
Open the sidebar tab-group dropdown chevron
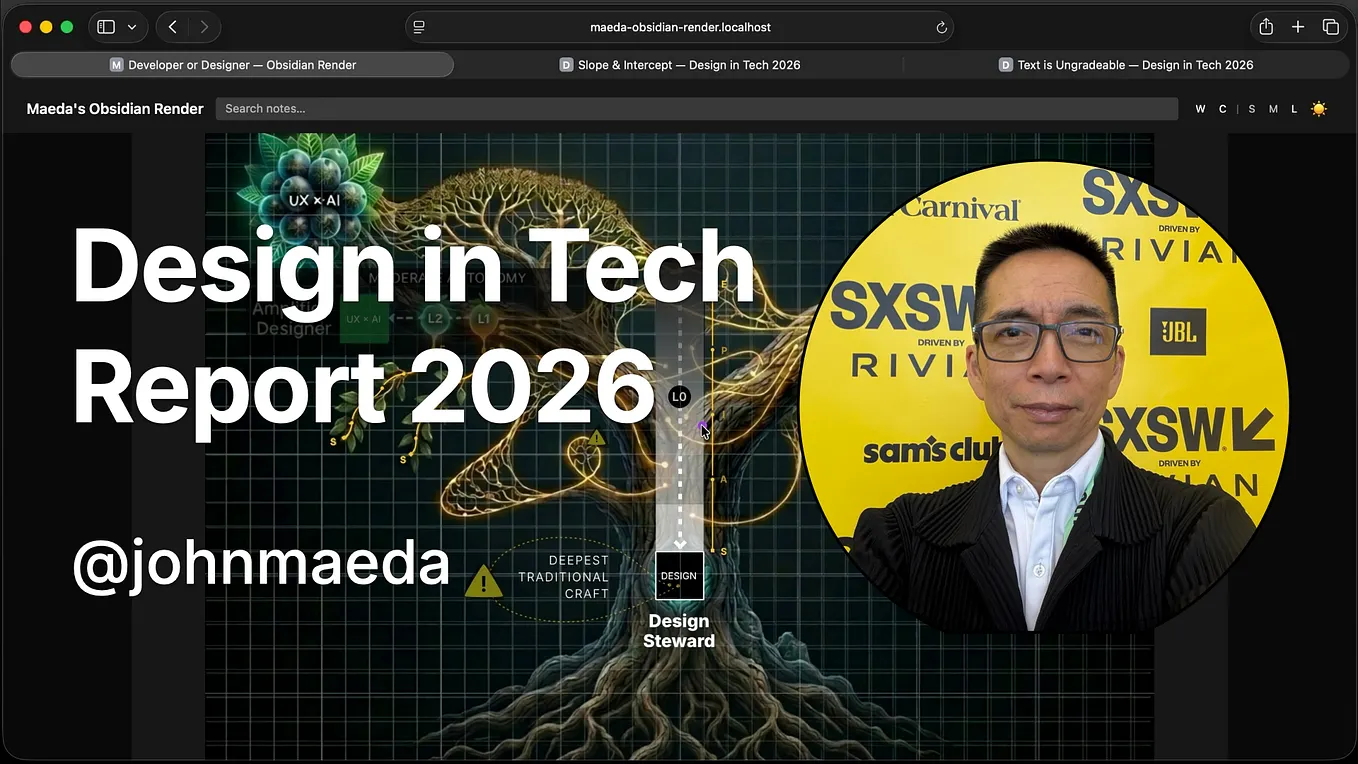pyautogui.click(x=132, y=27)
